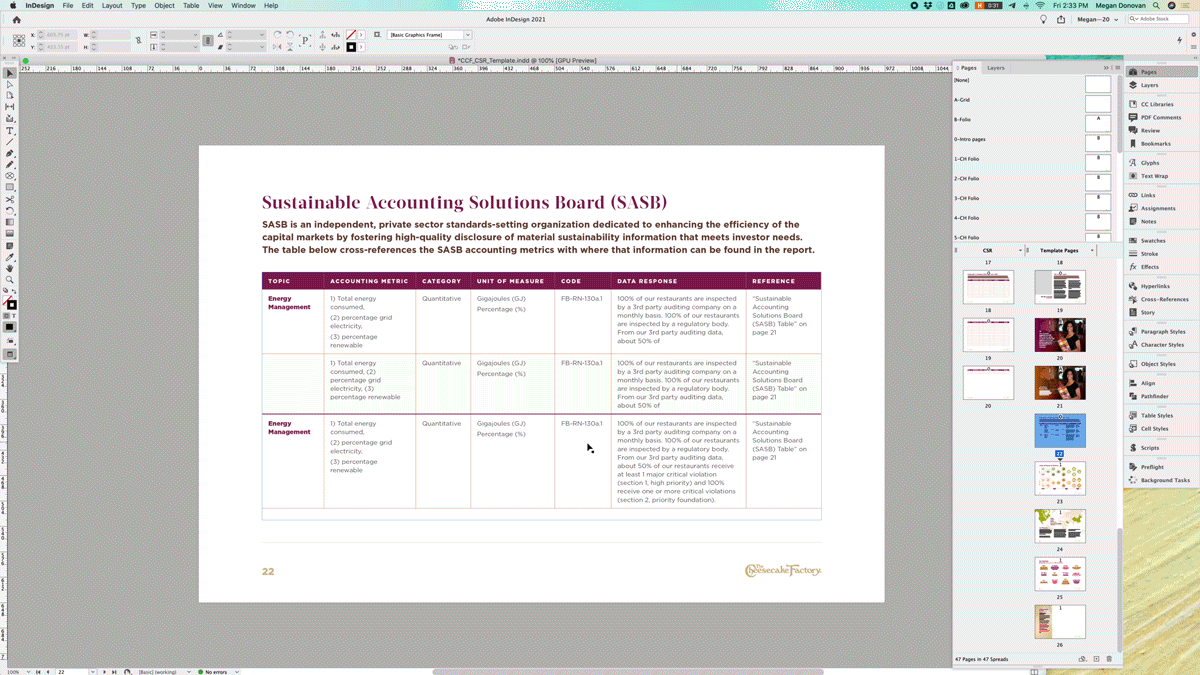This screenshot has width=1200, height=675.
Task: Click the reference point locator grid
Action: click(19, 40)
